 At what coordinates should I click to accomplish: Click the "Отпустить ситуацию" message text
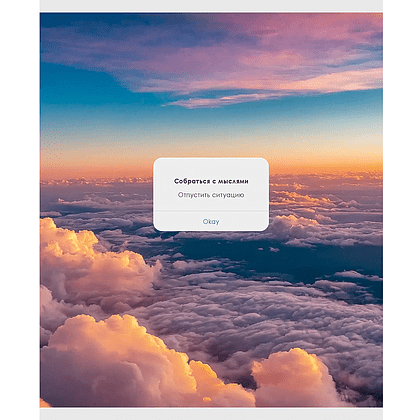(211, 195)
